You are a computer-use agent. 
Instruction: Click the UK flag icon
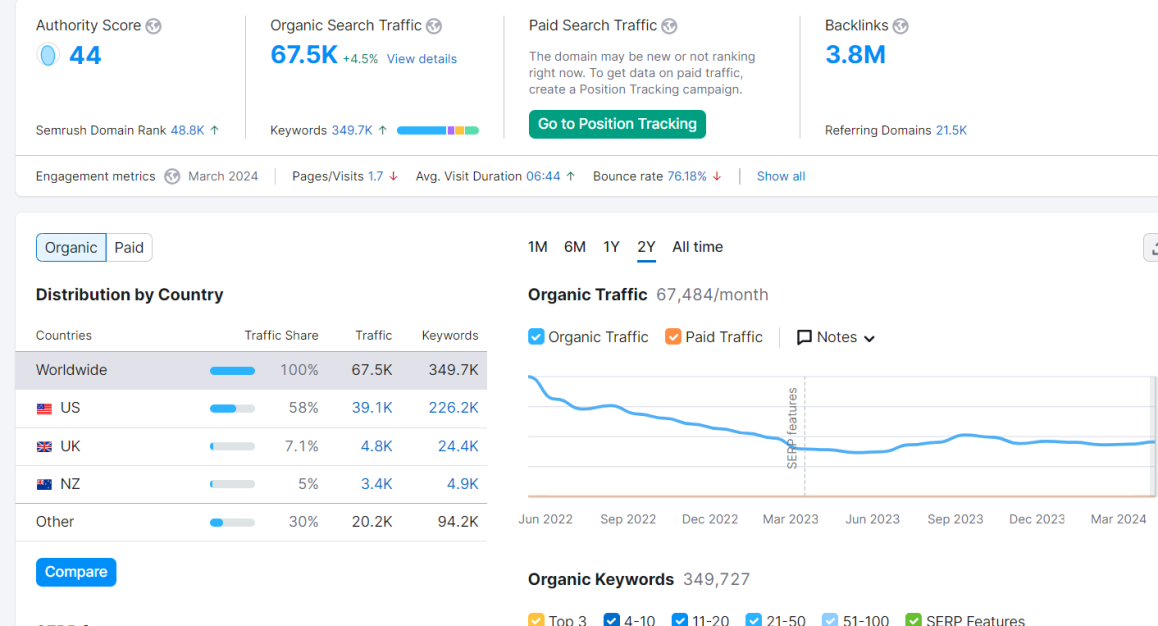coord(44,447)
